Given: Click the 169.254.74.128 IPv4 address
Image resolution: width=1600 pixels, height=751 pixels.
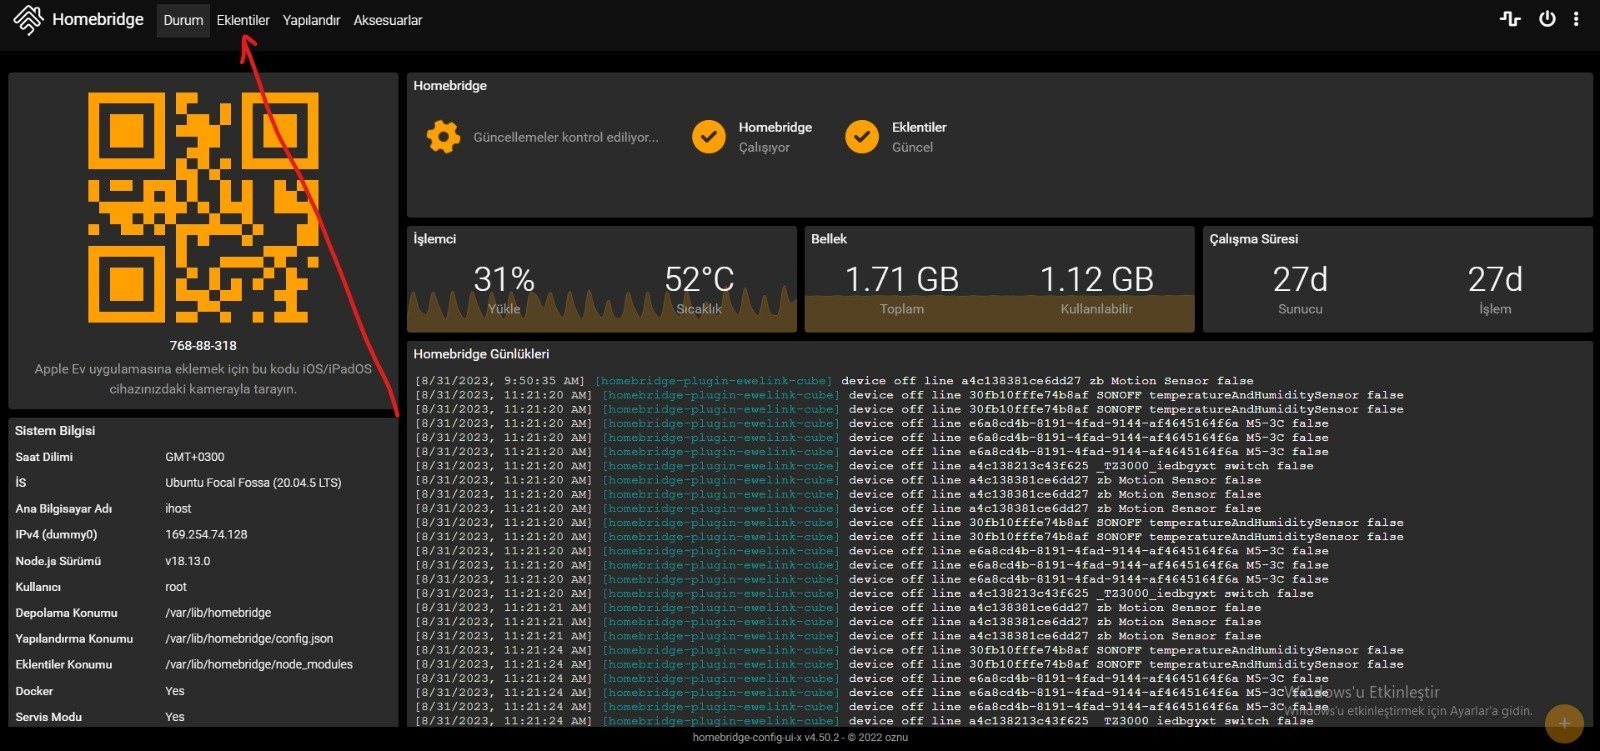Looking at the screenshot, I should click(206, 535).
